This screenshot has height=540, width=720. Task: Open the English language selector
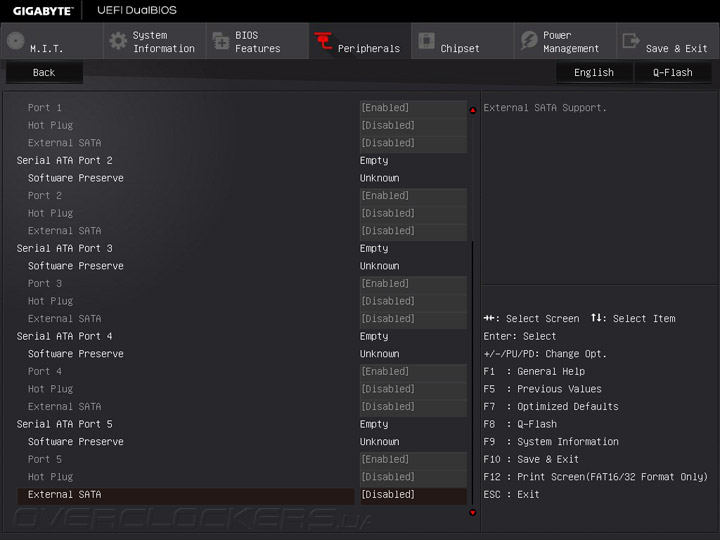tap(594, 73)
